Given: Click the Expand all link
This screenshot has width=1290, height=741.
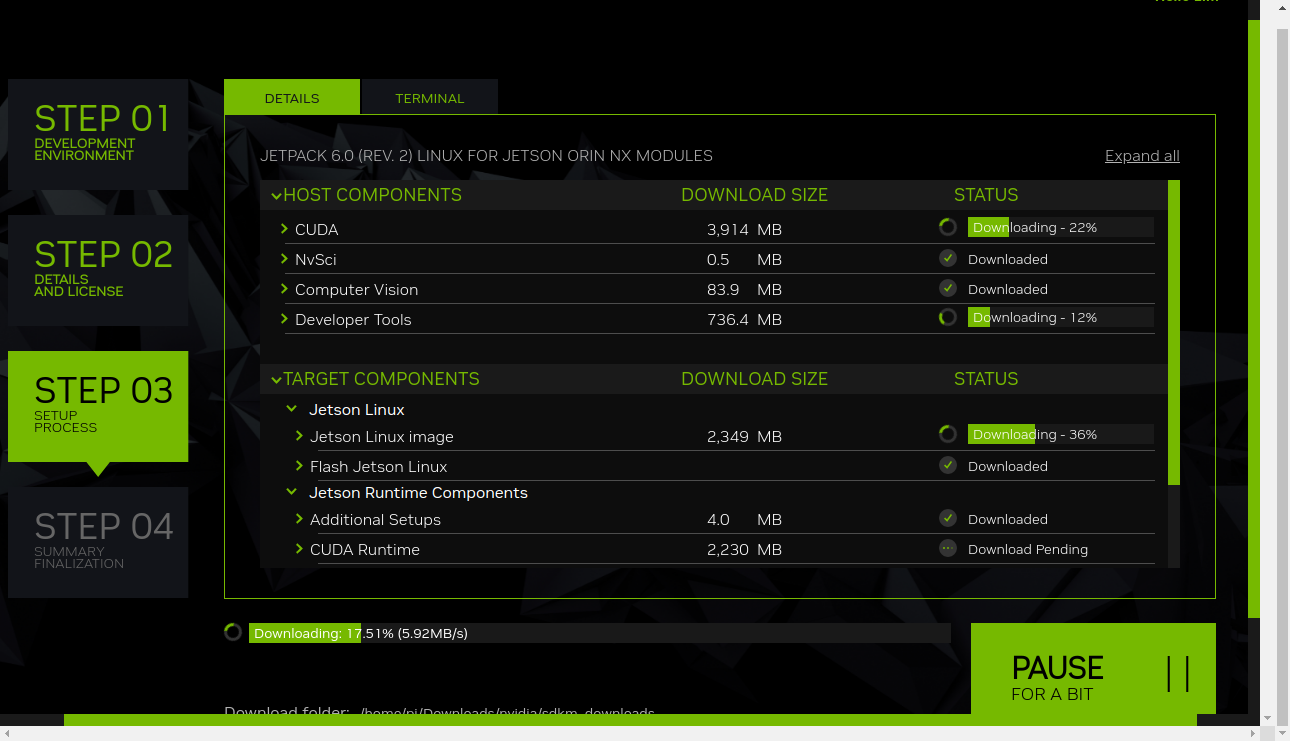Looking at the screenshot, I should coord(1142,155).
